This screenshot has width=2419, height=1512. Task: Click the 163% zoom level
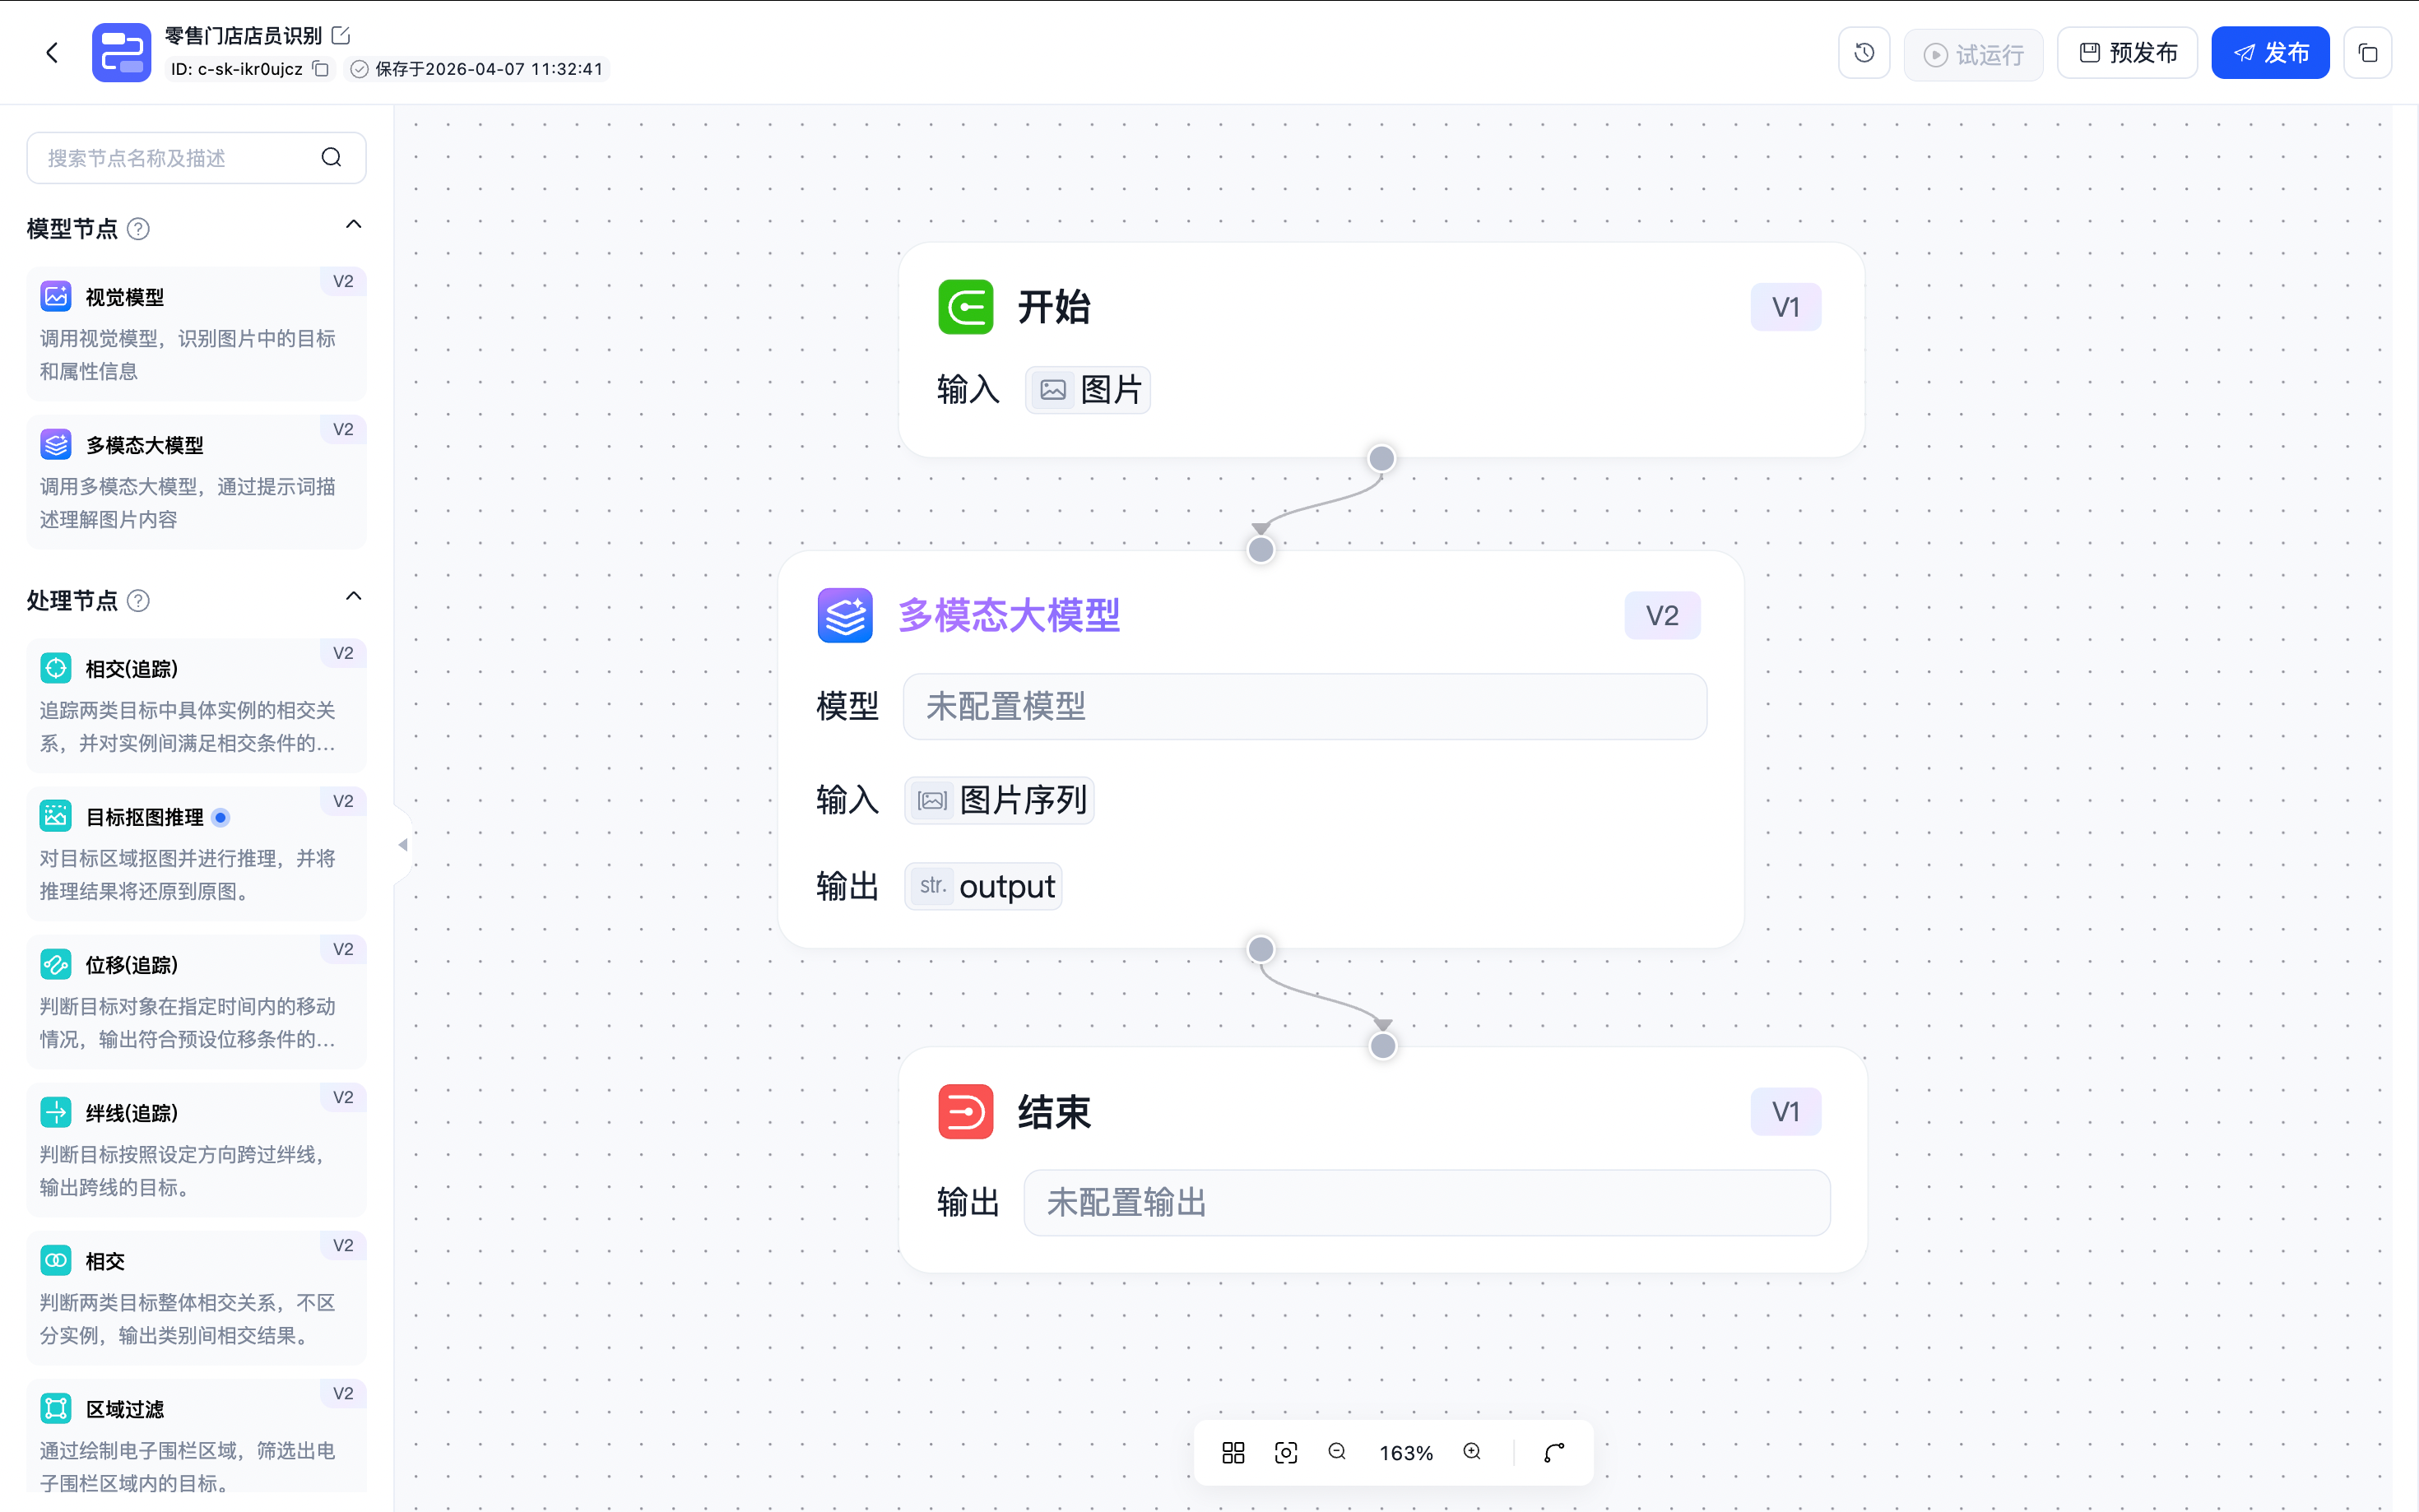pyautogui.click(x=1405, y=1453)
